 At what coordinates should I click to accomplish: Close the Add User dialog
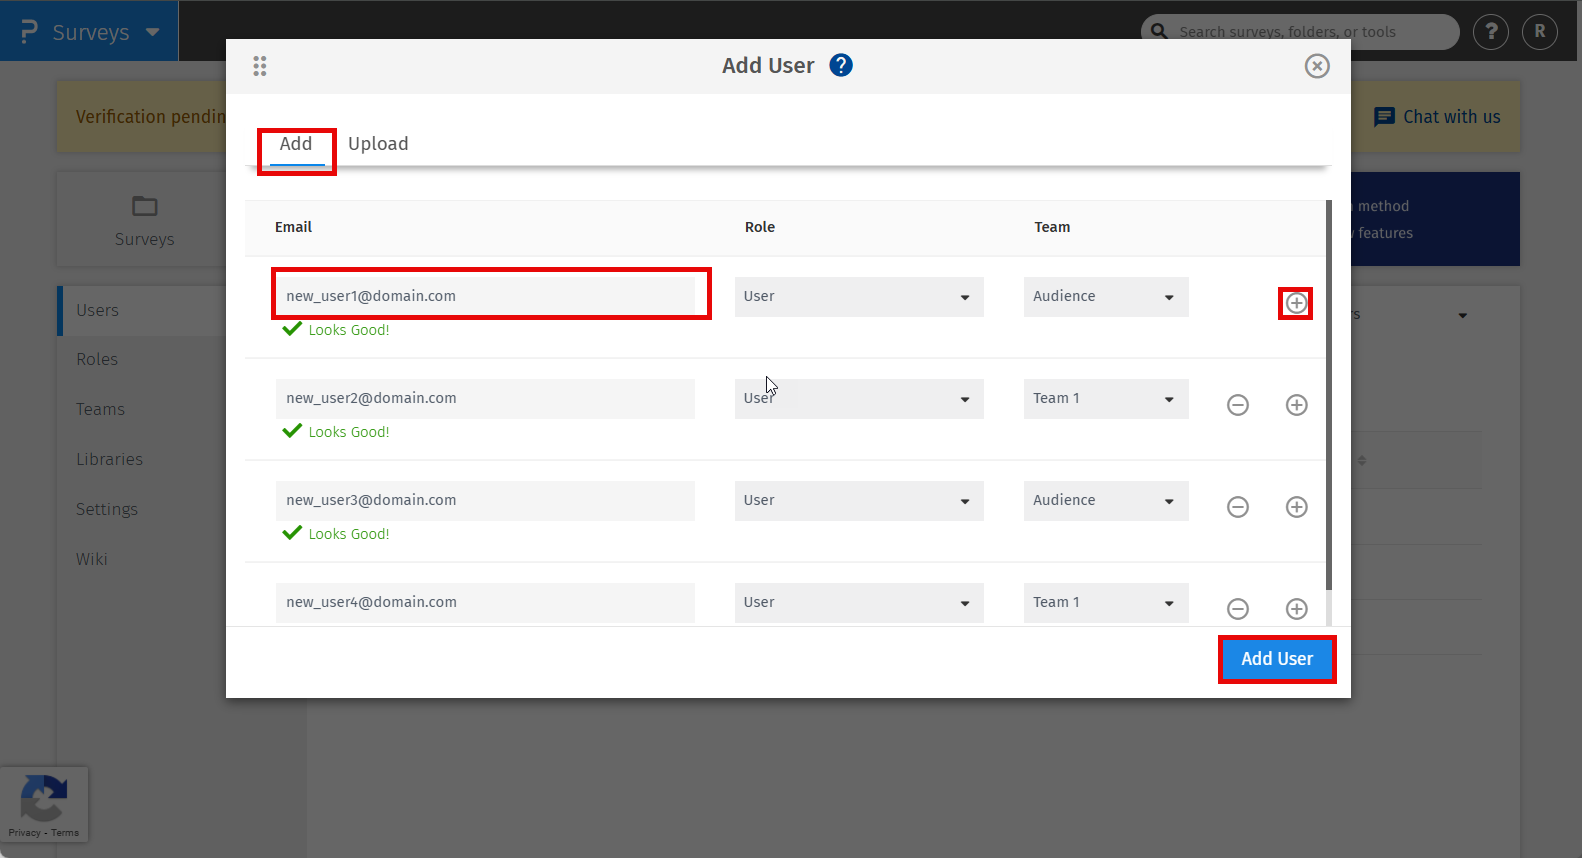[1317, 66]
